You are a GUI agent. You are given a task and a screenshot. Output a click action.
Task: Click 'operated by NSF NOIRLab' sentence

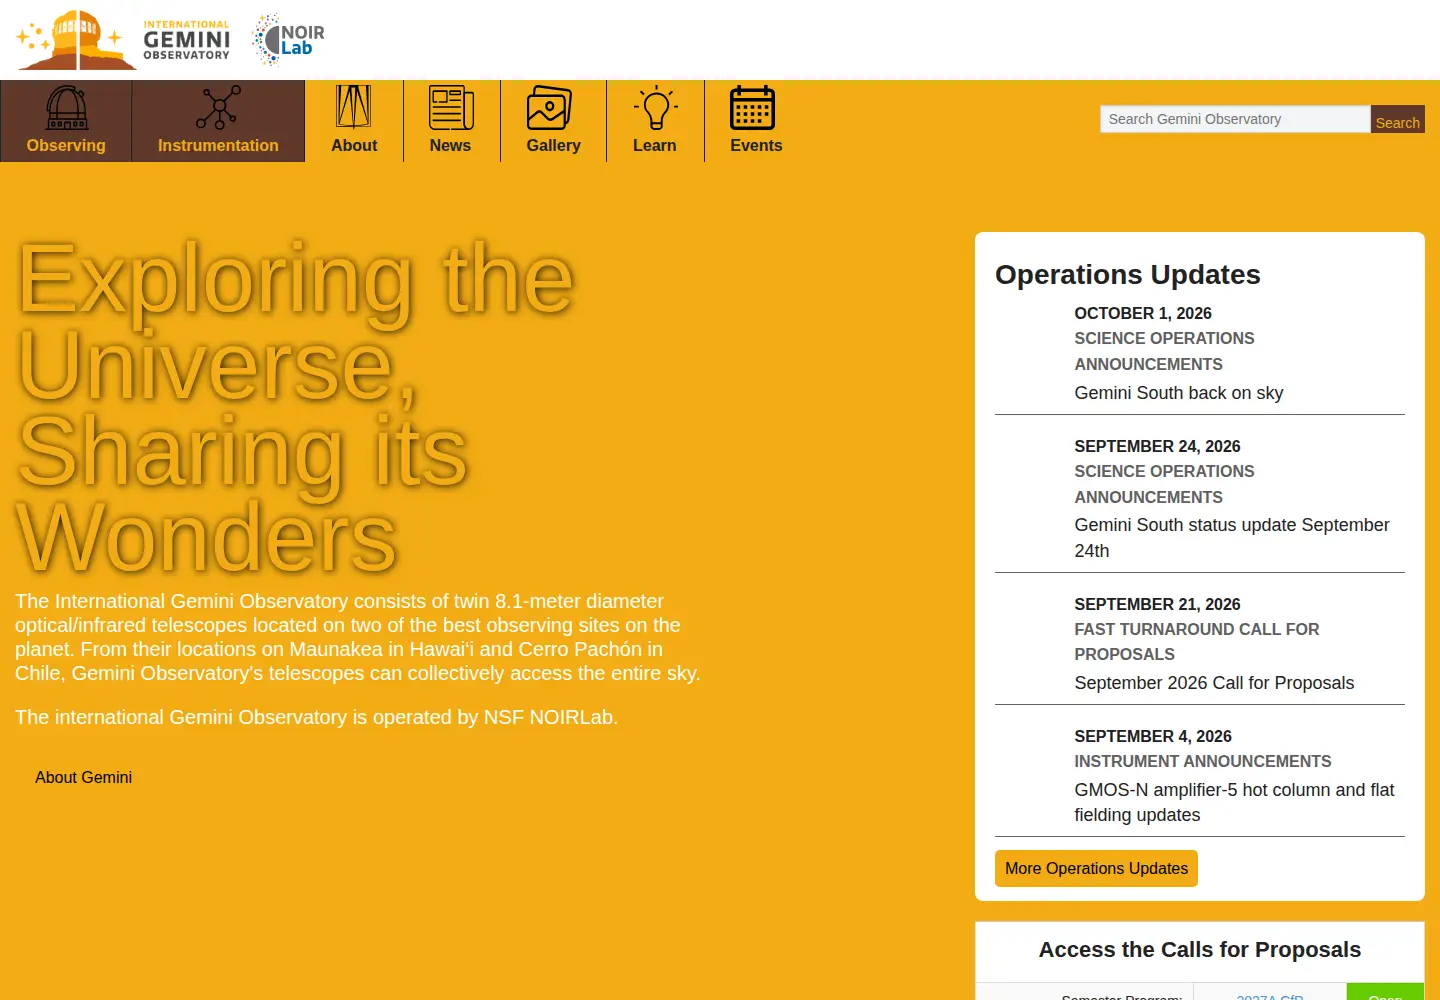[x=316, y=717]
